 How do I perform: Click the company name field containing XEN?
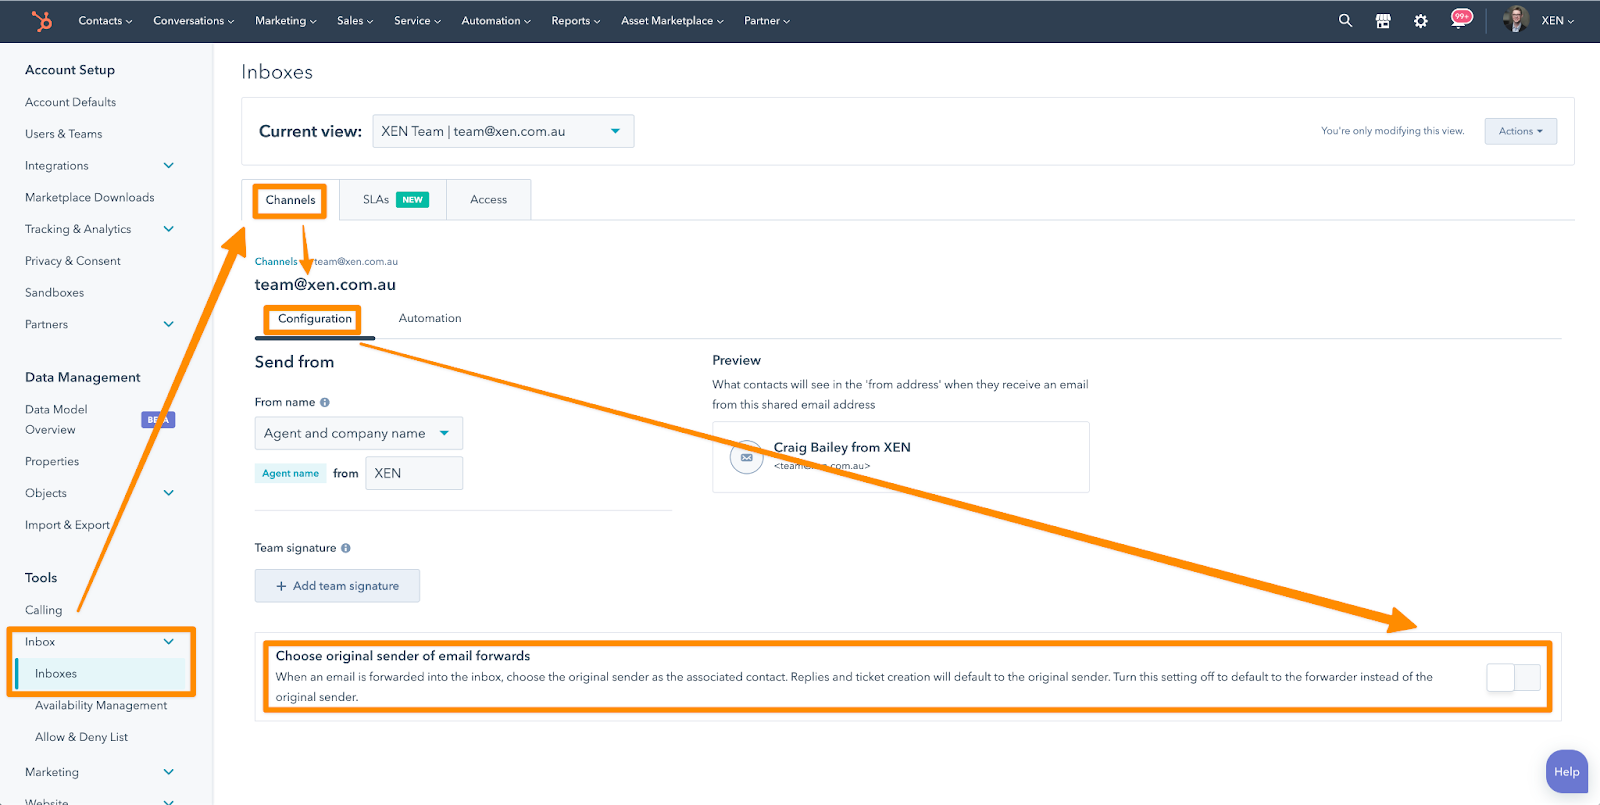413,473
